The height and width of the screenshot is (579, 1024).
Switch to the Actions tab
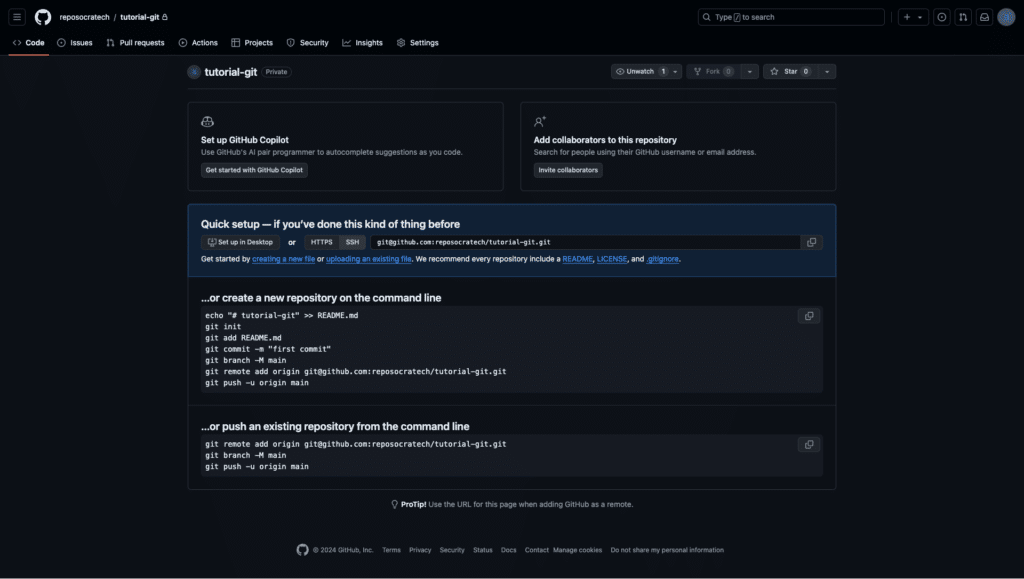[198, 42]
